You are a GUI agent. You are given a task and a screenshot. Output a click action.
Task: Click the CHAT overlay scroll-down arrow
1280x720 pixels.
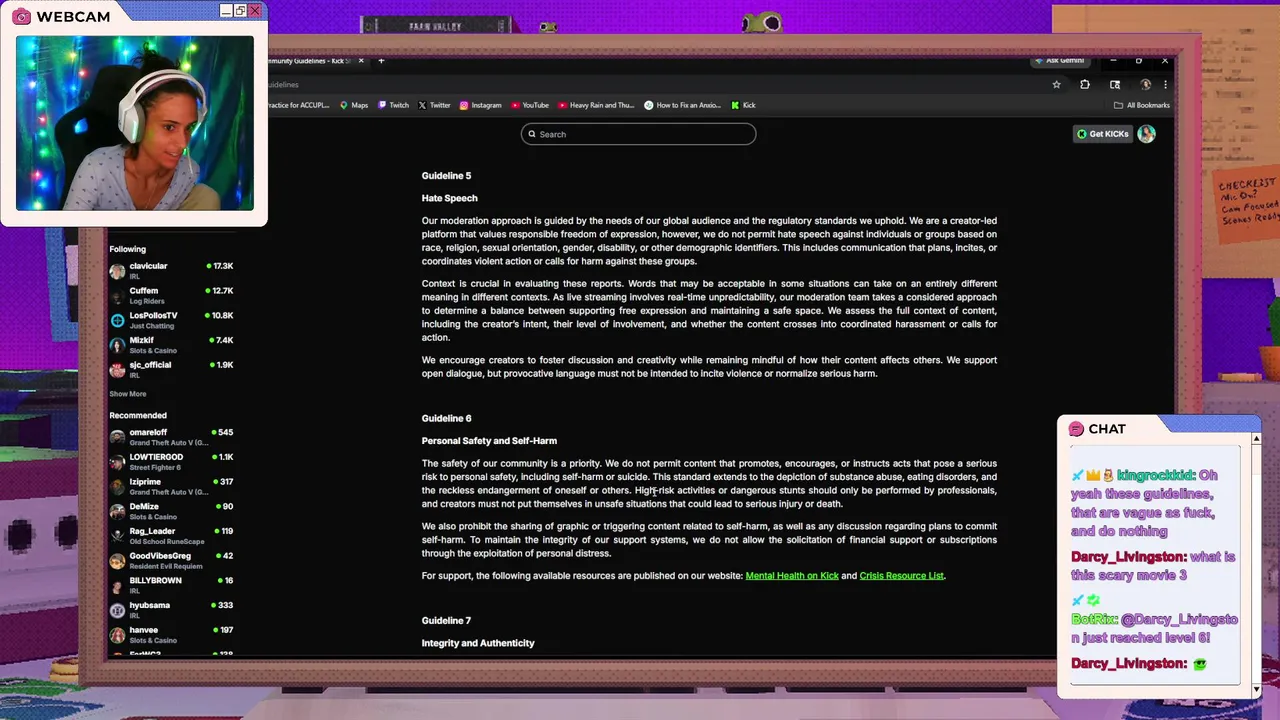1256,689
